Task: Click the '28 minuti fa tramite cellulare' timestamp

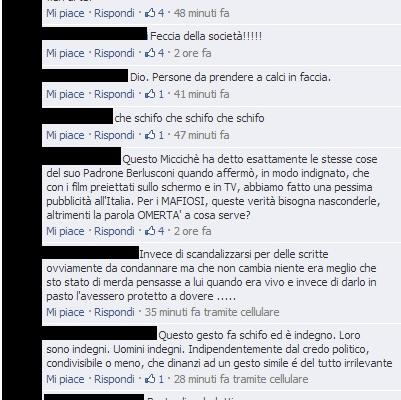Action: tap(241, 379)
